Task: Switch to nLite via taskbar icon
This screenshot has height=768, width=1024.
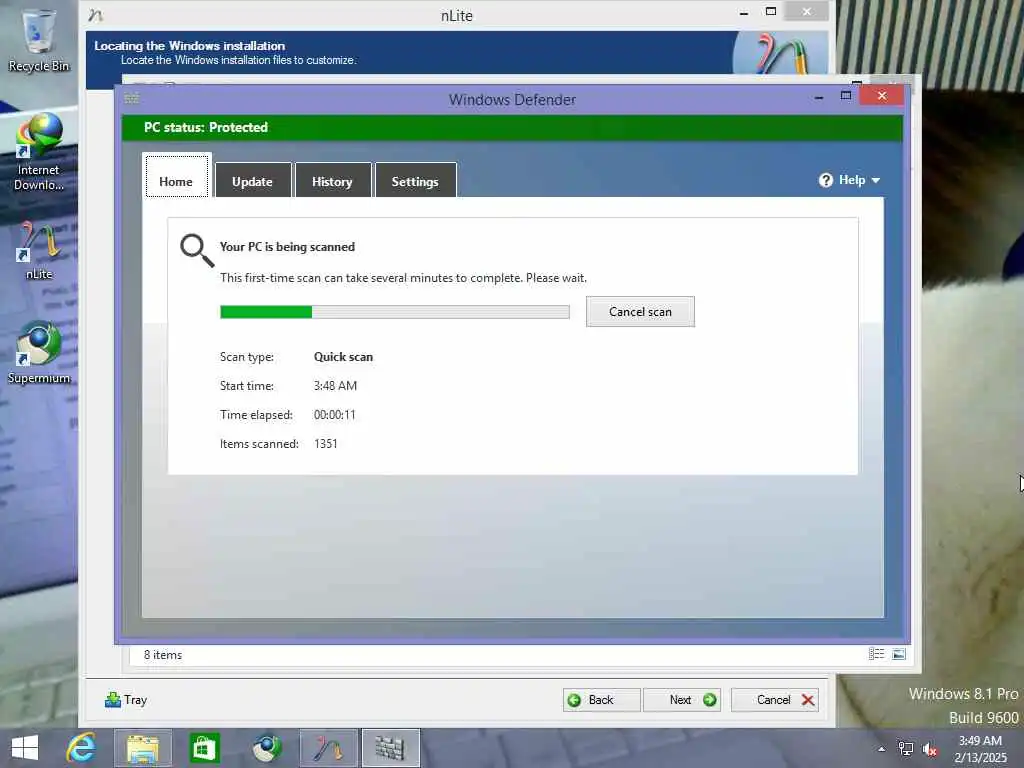Action: (328, 748)
